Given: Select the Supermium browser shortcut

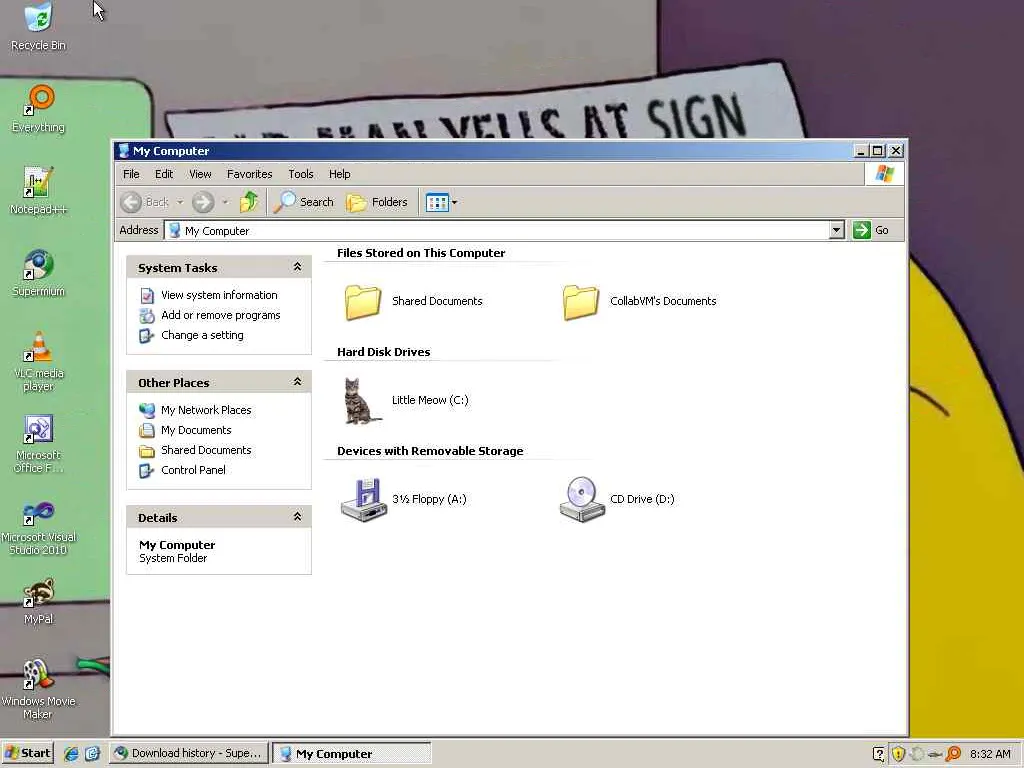Looking at the screenshot, I should point(38,273).
